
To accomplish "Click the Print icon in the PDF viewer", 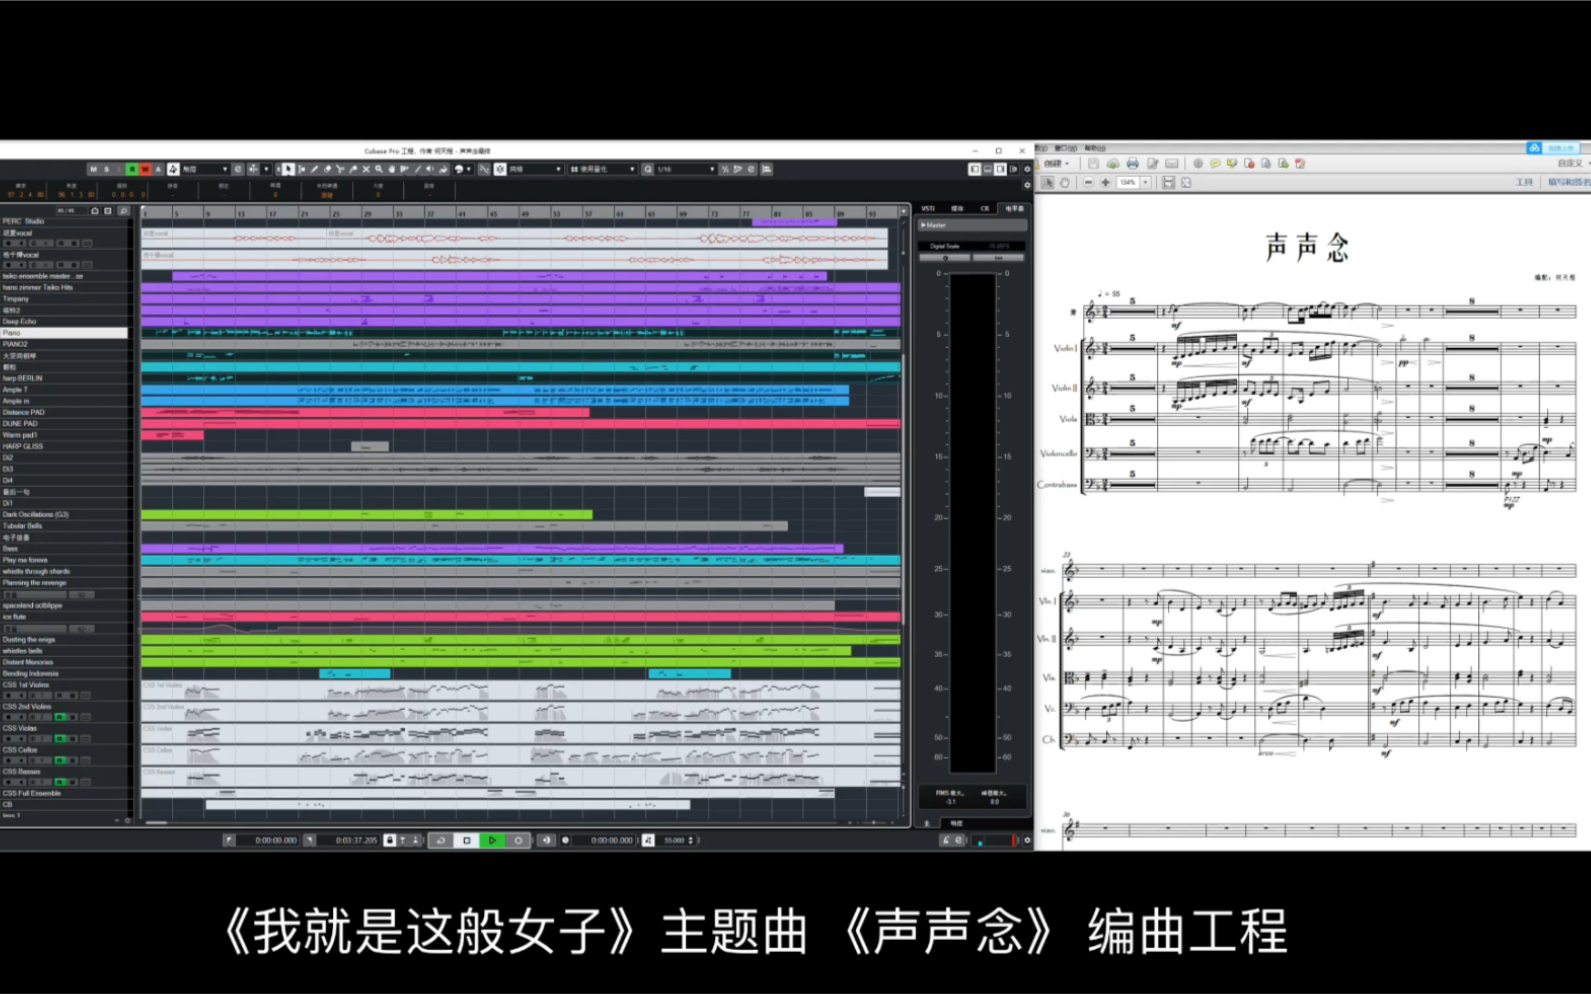I will tap(1132, 164).
